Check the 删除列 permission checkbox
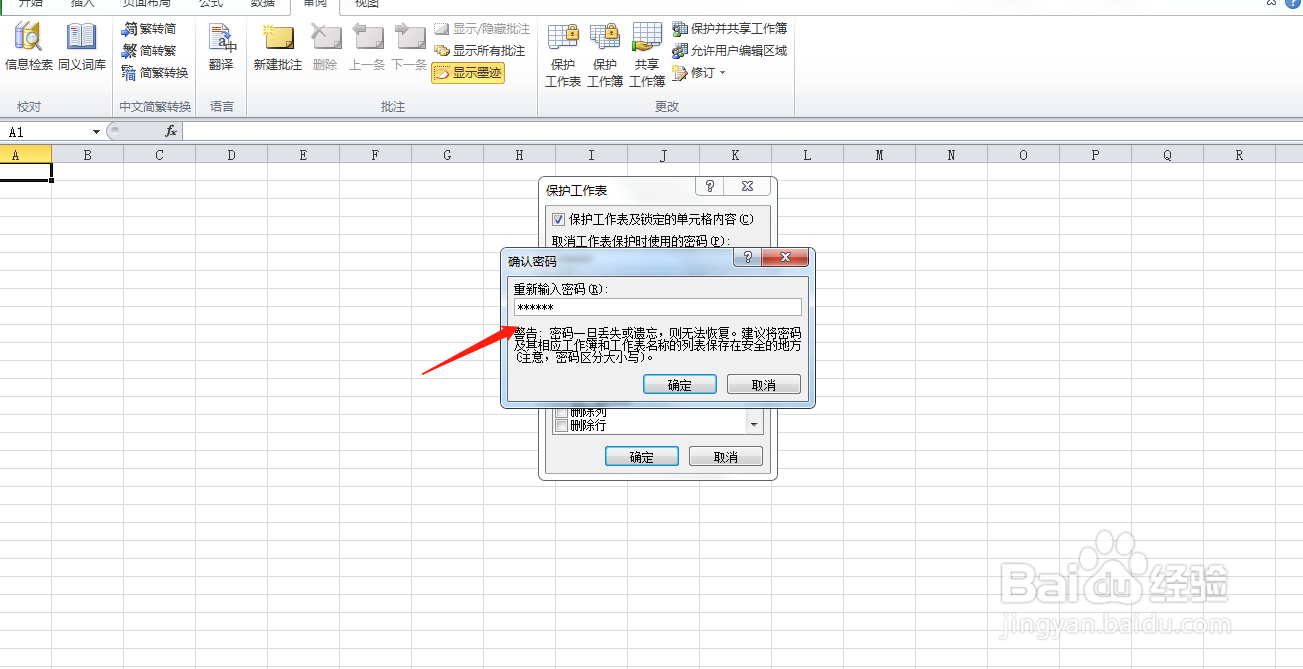The width and height of the screenshot is (1303, 669). point(561,412)
